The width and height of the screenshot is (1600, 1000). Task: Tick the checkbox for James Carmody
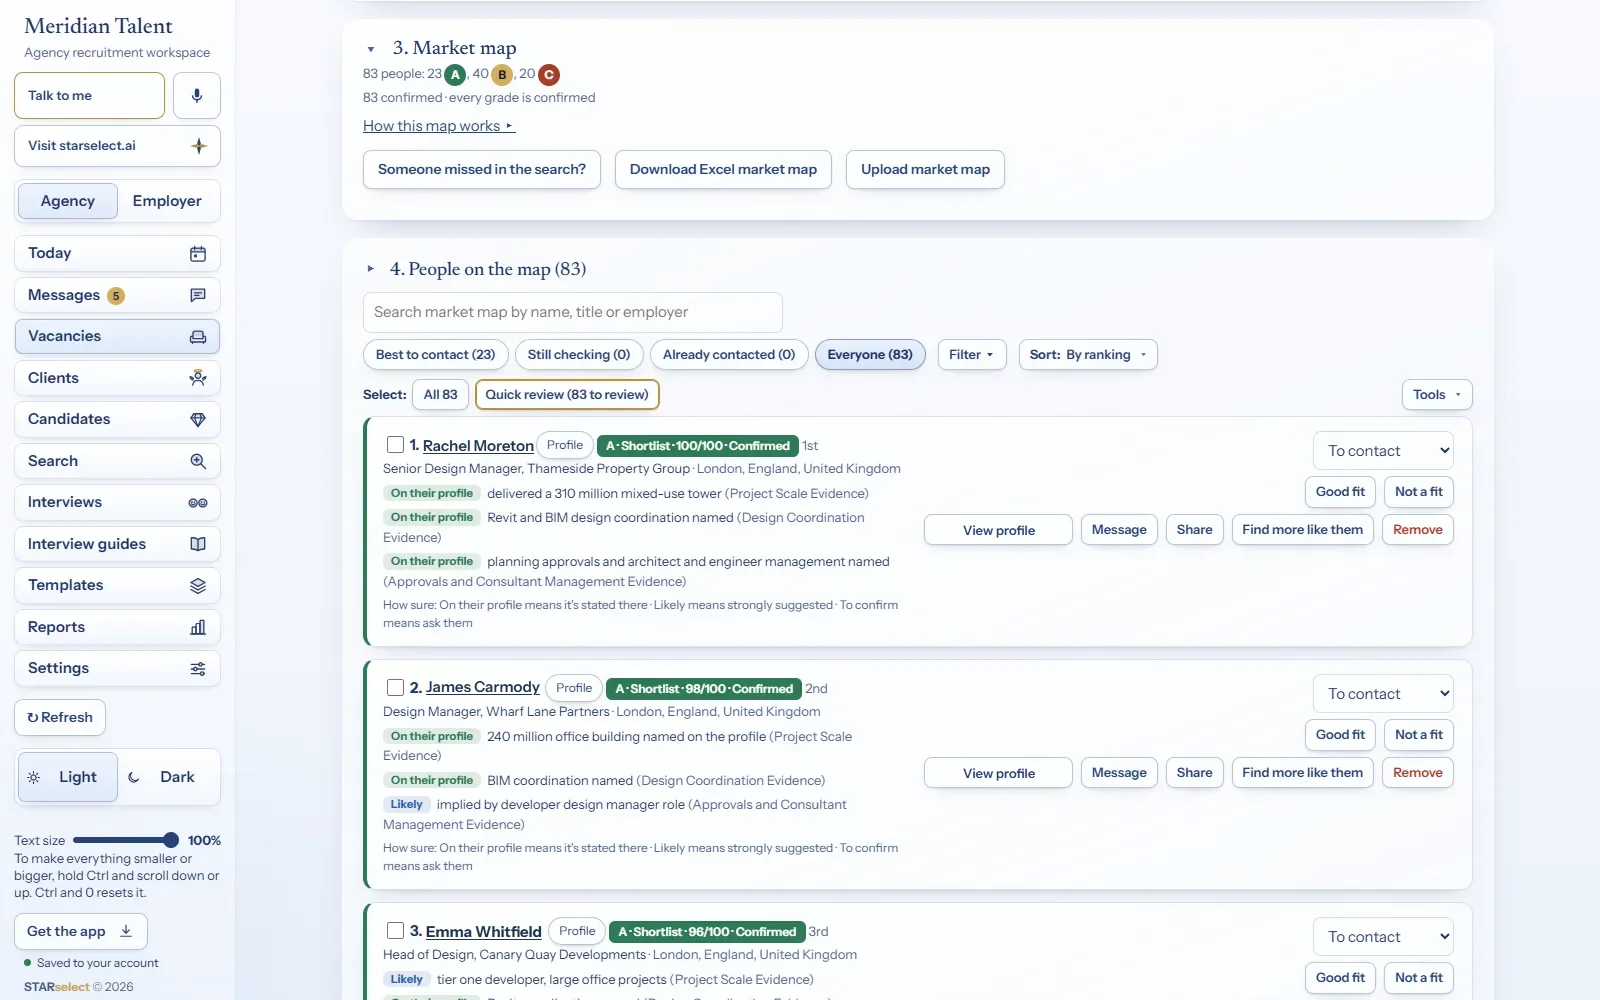point(395,687)
